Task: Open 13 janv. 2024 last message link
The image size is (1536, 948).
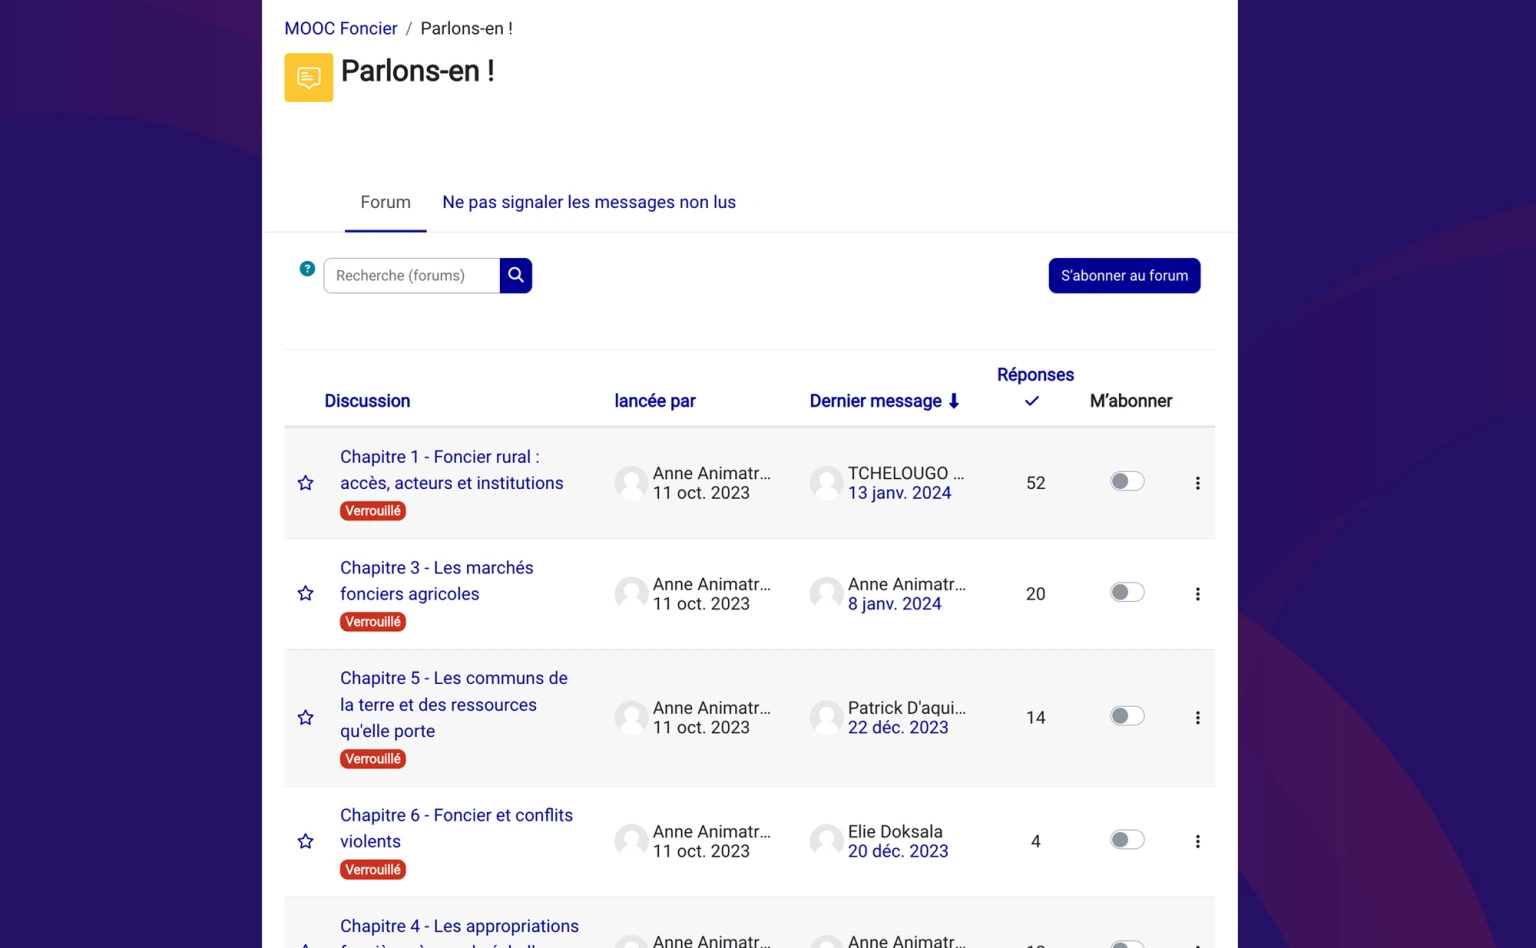Action: tap(899, 493)
